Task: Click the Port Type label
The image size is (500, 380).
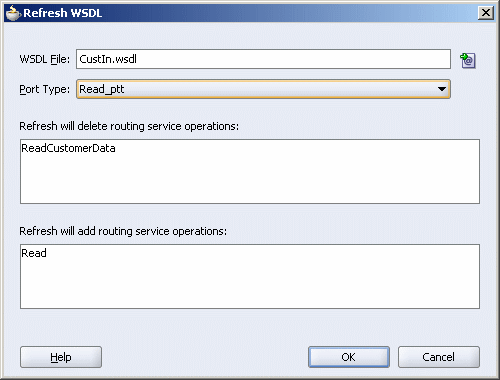Action: (x=45, y=89)
